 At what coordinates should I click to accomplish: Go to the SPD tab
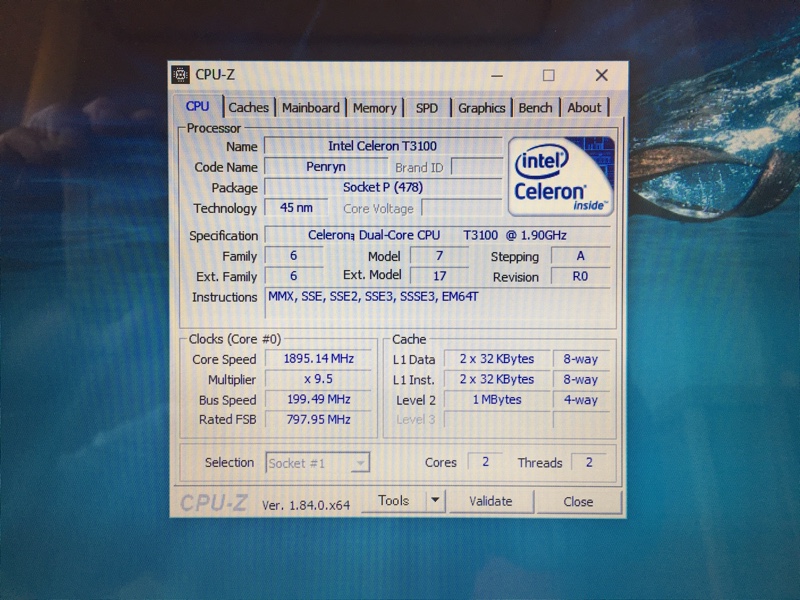[x=427, y=108]
